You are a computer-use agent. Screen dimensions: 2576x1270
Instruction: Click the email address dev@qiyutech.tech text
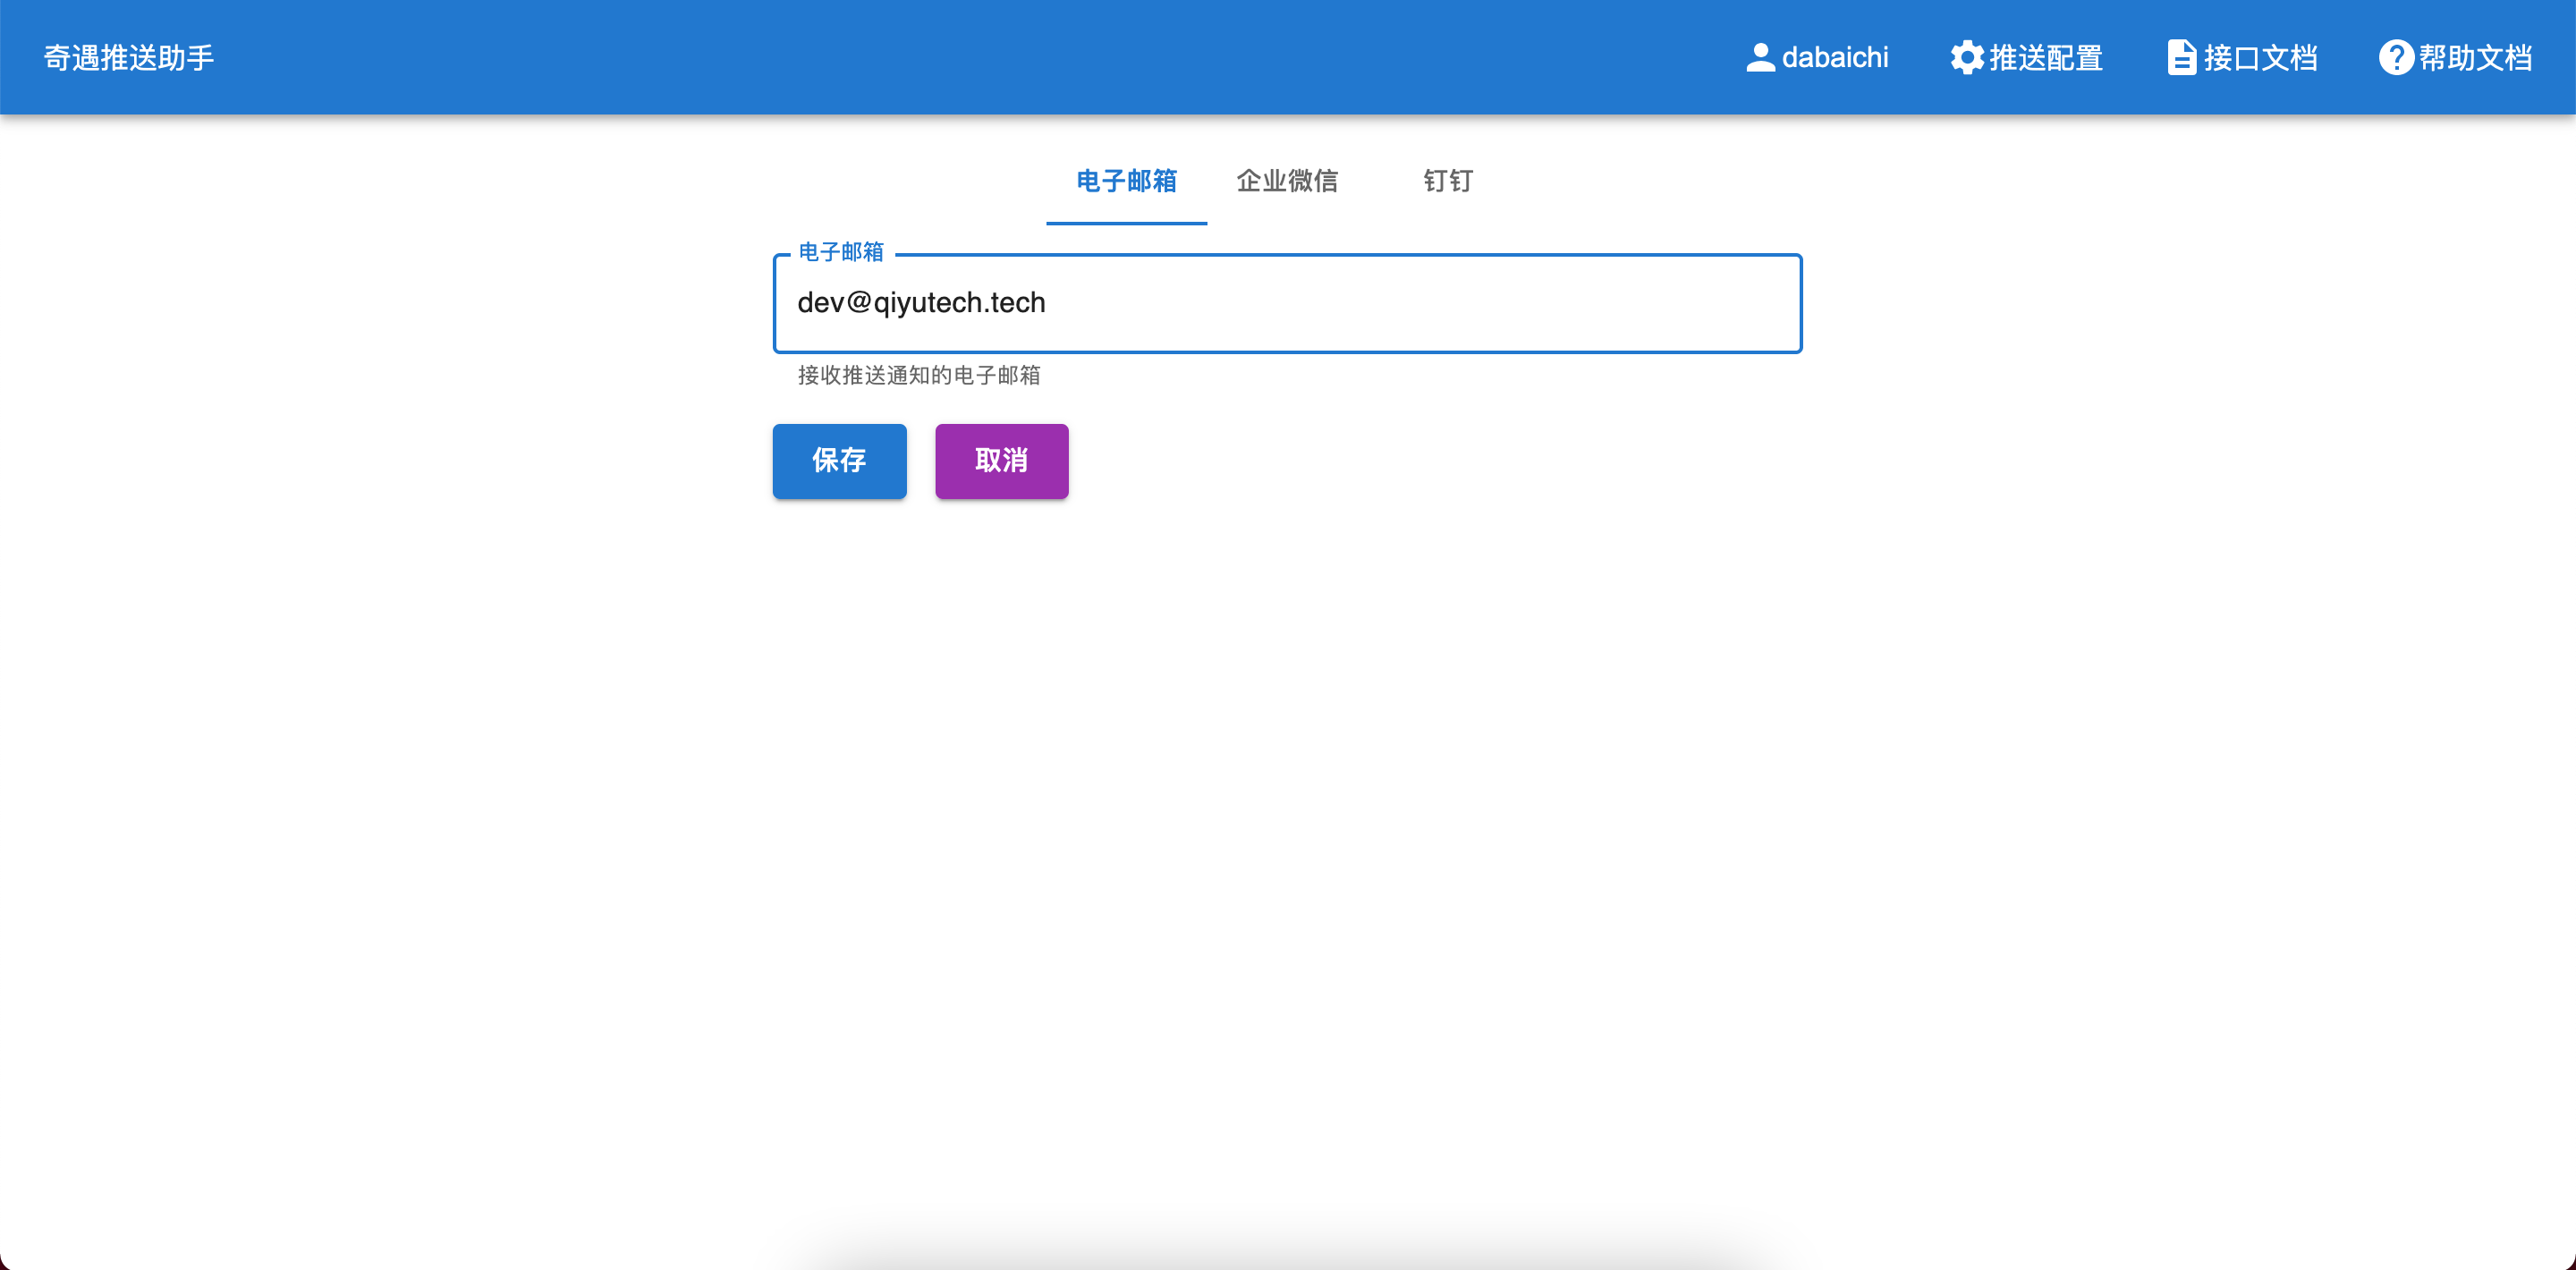pos(922,302)
